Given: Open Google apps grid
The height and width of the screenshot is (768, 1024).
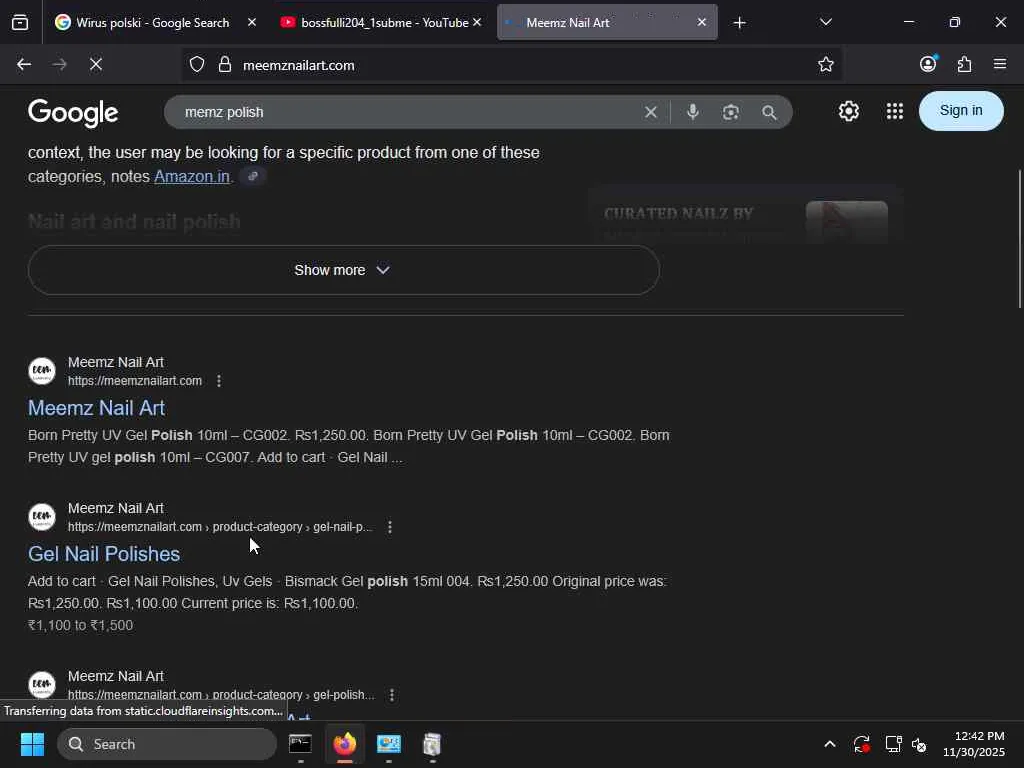Looking at the screenshot, I should 895,111.
